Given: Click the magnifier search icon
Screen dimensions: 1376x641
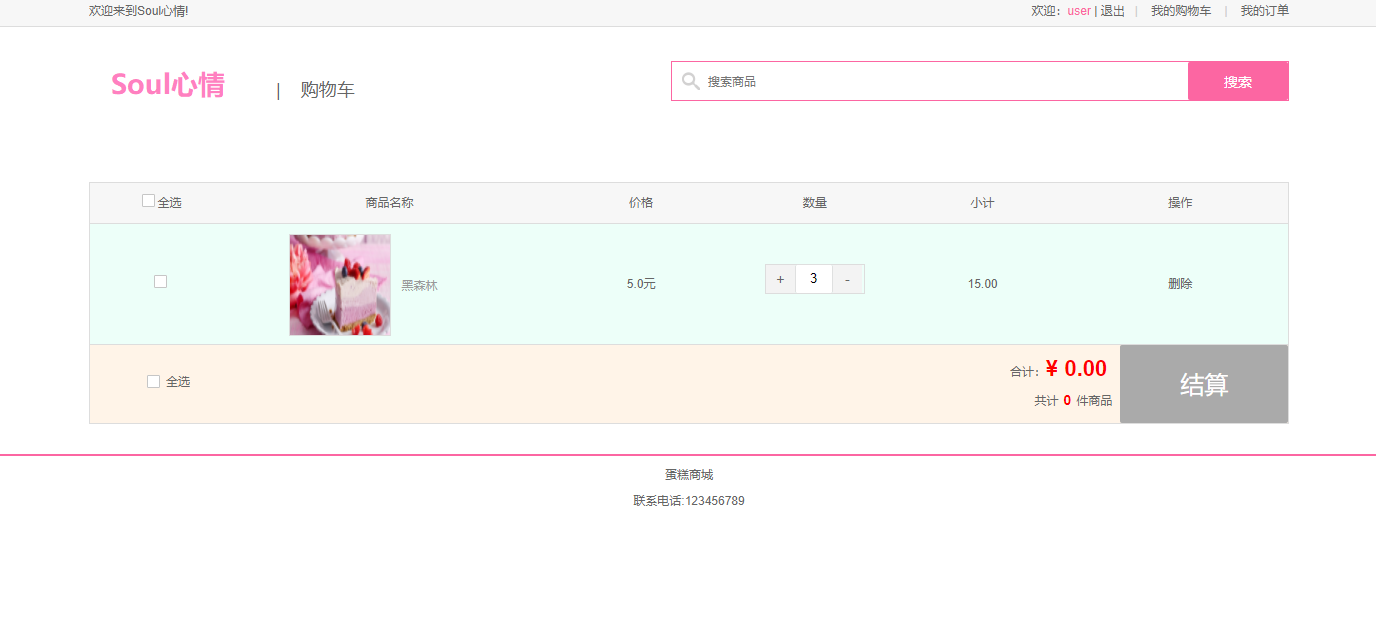Looking at the screenshot, I should [690, 81].
